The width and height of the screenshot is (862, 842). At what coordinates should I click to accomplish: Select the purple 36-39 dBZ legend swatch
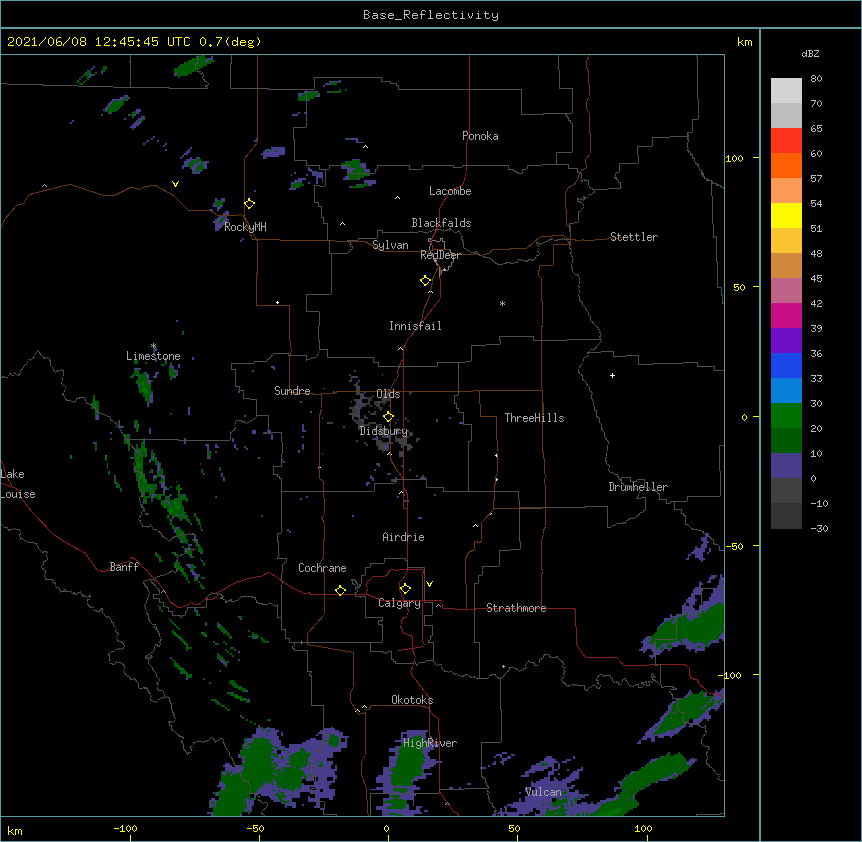pos(786,341)
